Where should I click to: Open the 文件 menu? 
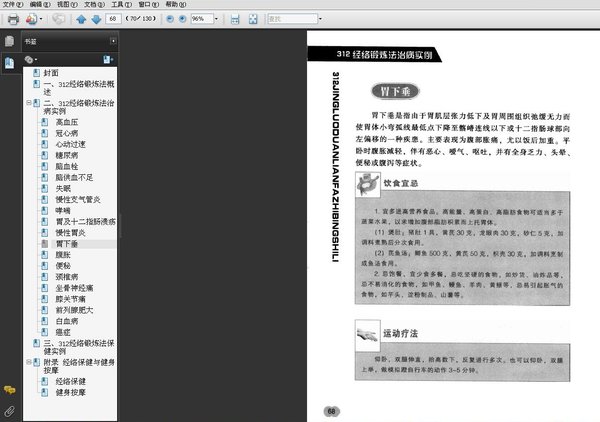(x=13, y=5)
